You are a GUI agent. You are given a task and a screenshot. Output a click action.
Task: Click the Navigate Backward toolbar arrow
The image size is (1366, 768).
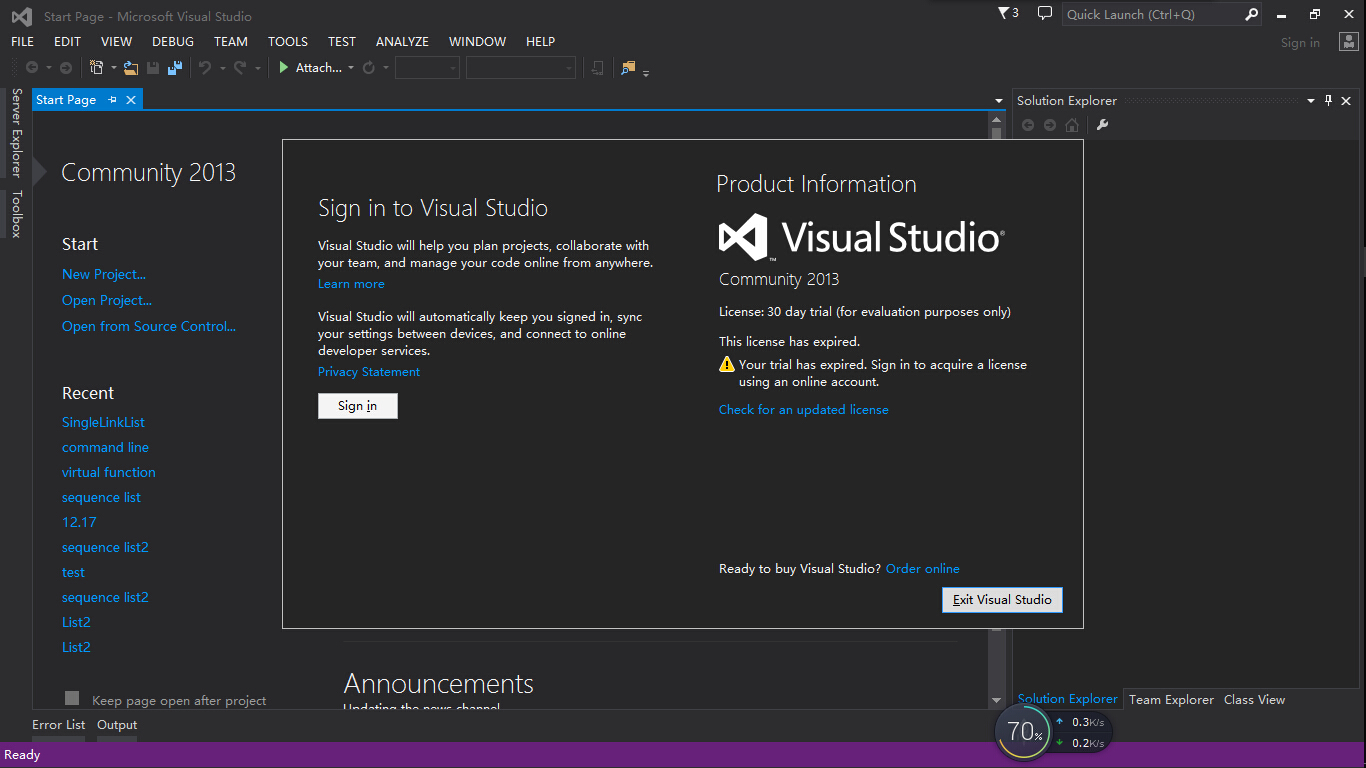(x=32, y=68)
